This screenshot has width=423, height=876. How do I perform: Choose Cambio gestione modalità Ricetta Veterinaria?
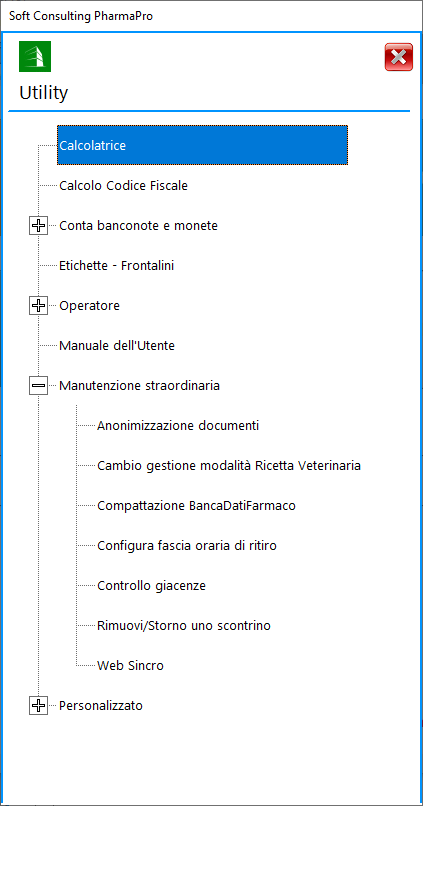[x=229, y=465]
